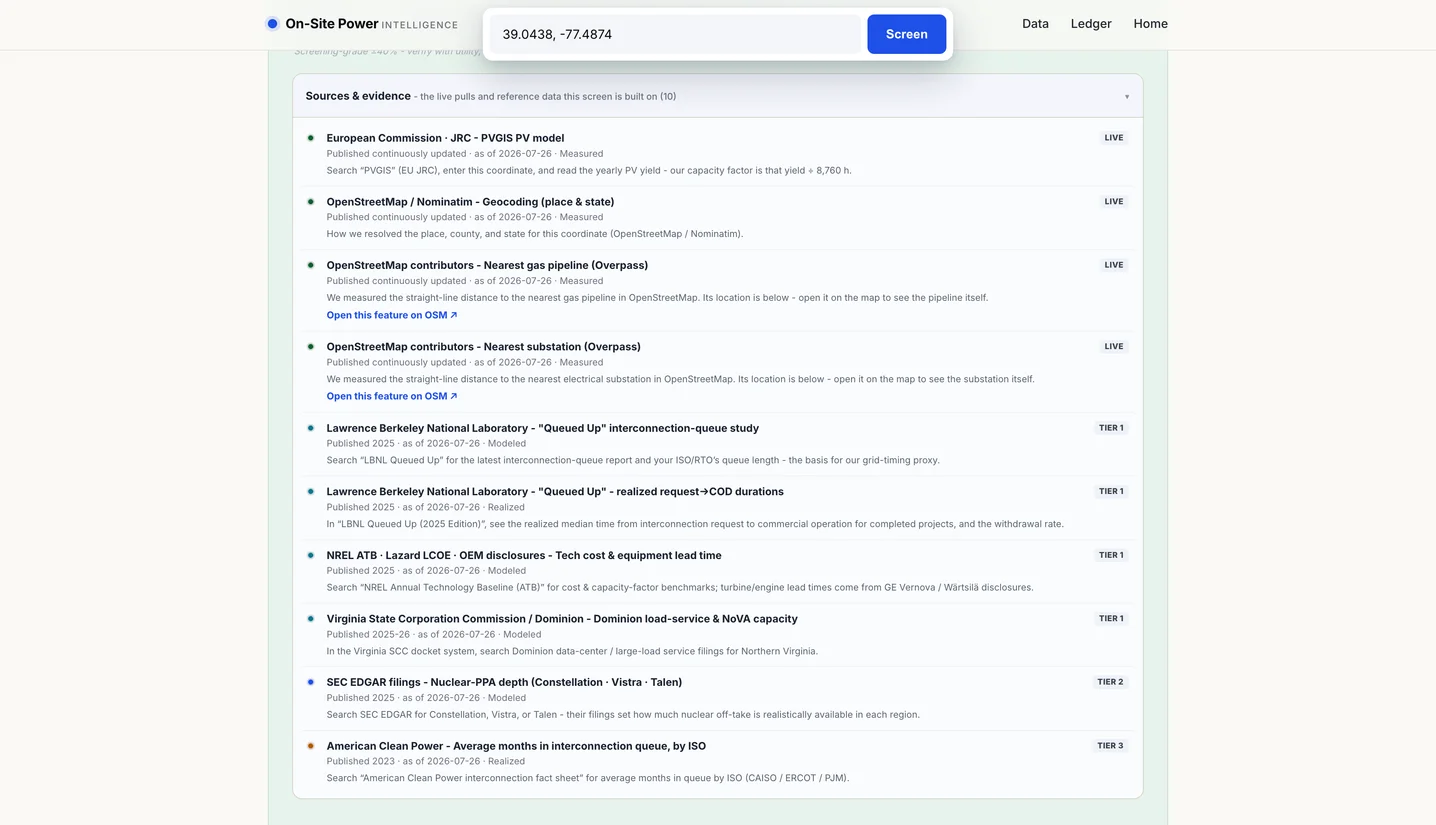Click the orange dot beside American Clean Power

tap(311, 746)
